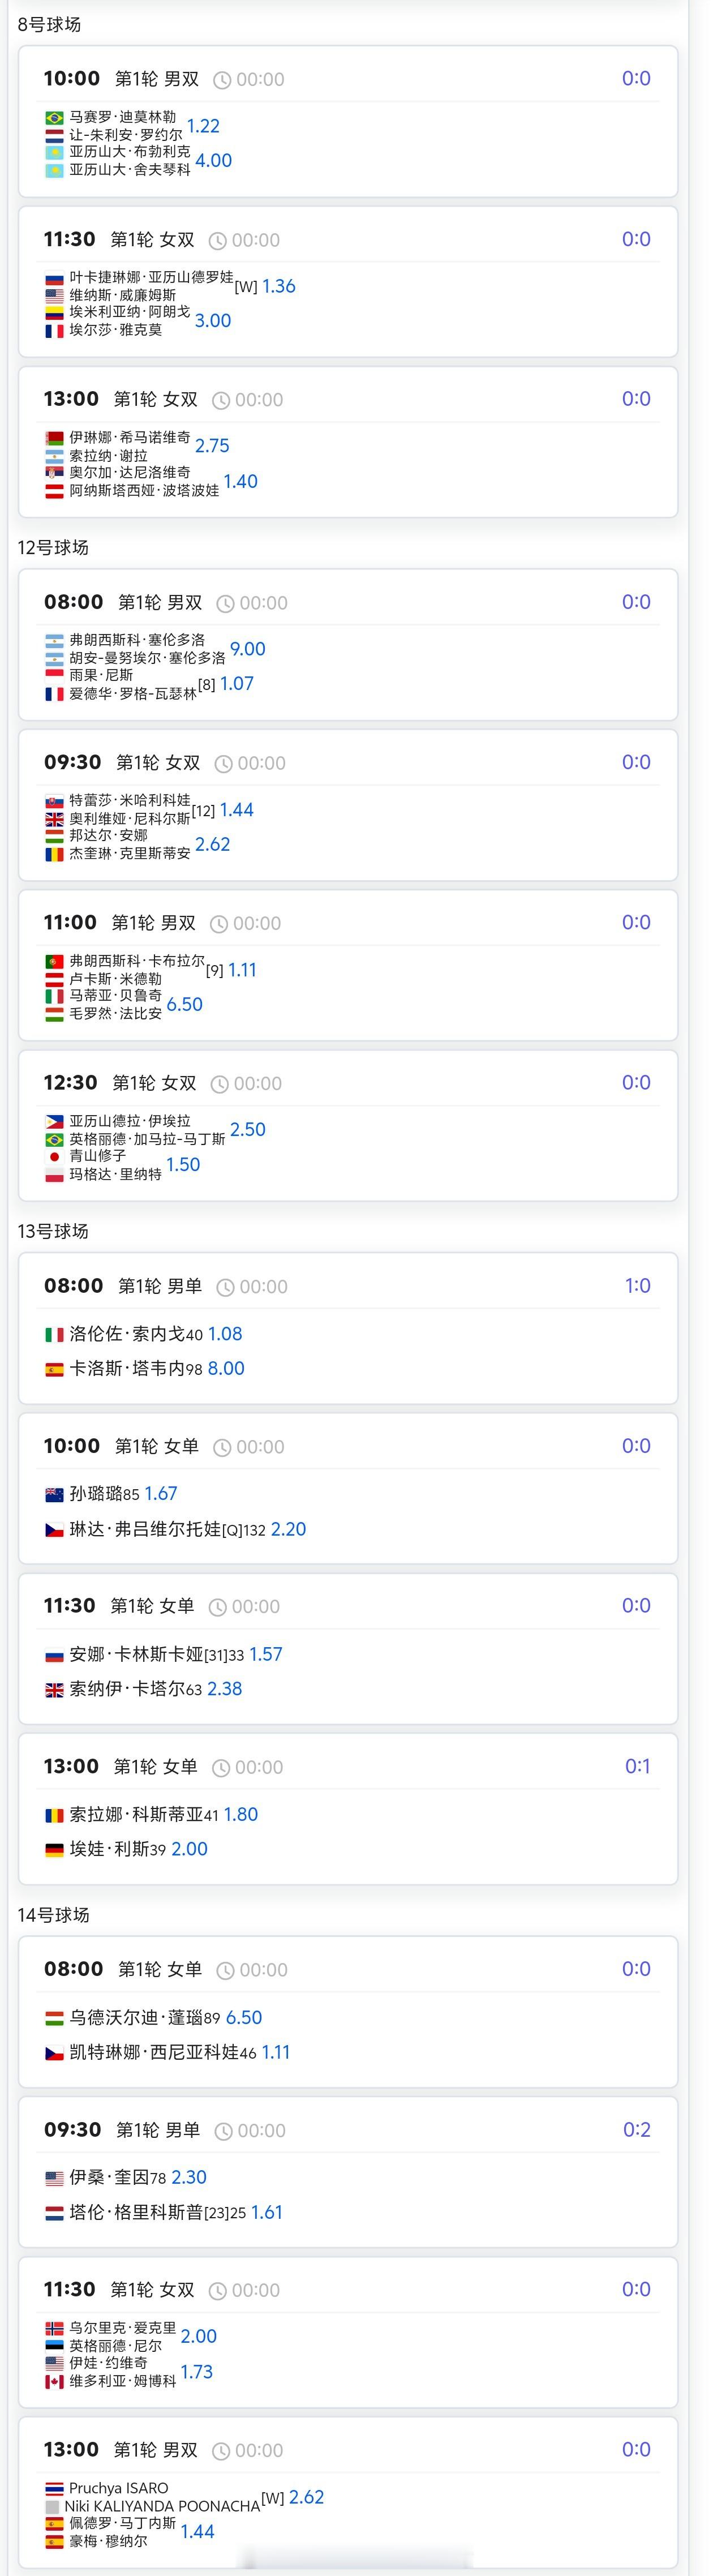Select odds 8.00 for 卡洛斯·塔韦内
Image resolution: width=713 pixels, height=2576 pixels.
226,1369
